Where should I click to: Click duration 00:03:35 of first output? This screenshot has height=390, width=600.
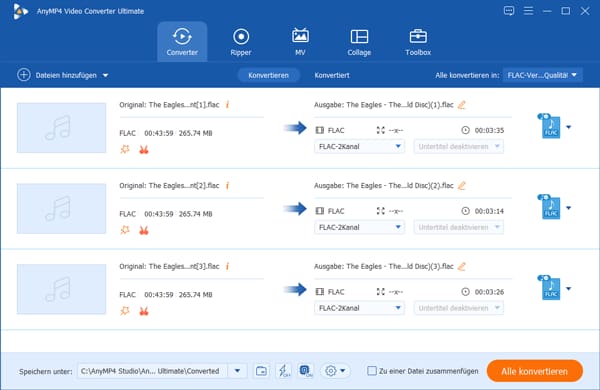pyautogui.click(x=489, y=131)
